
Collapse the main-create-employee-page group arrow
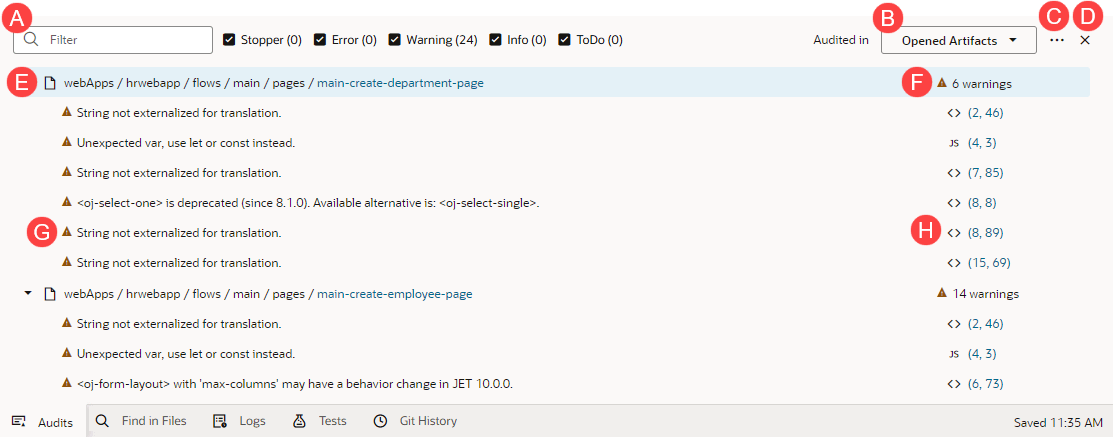point(28,292)
